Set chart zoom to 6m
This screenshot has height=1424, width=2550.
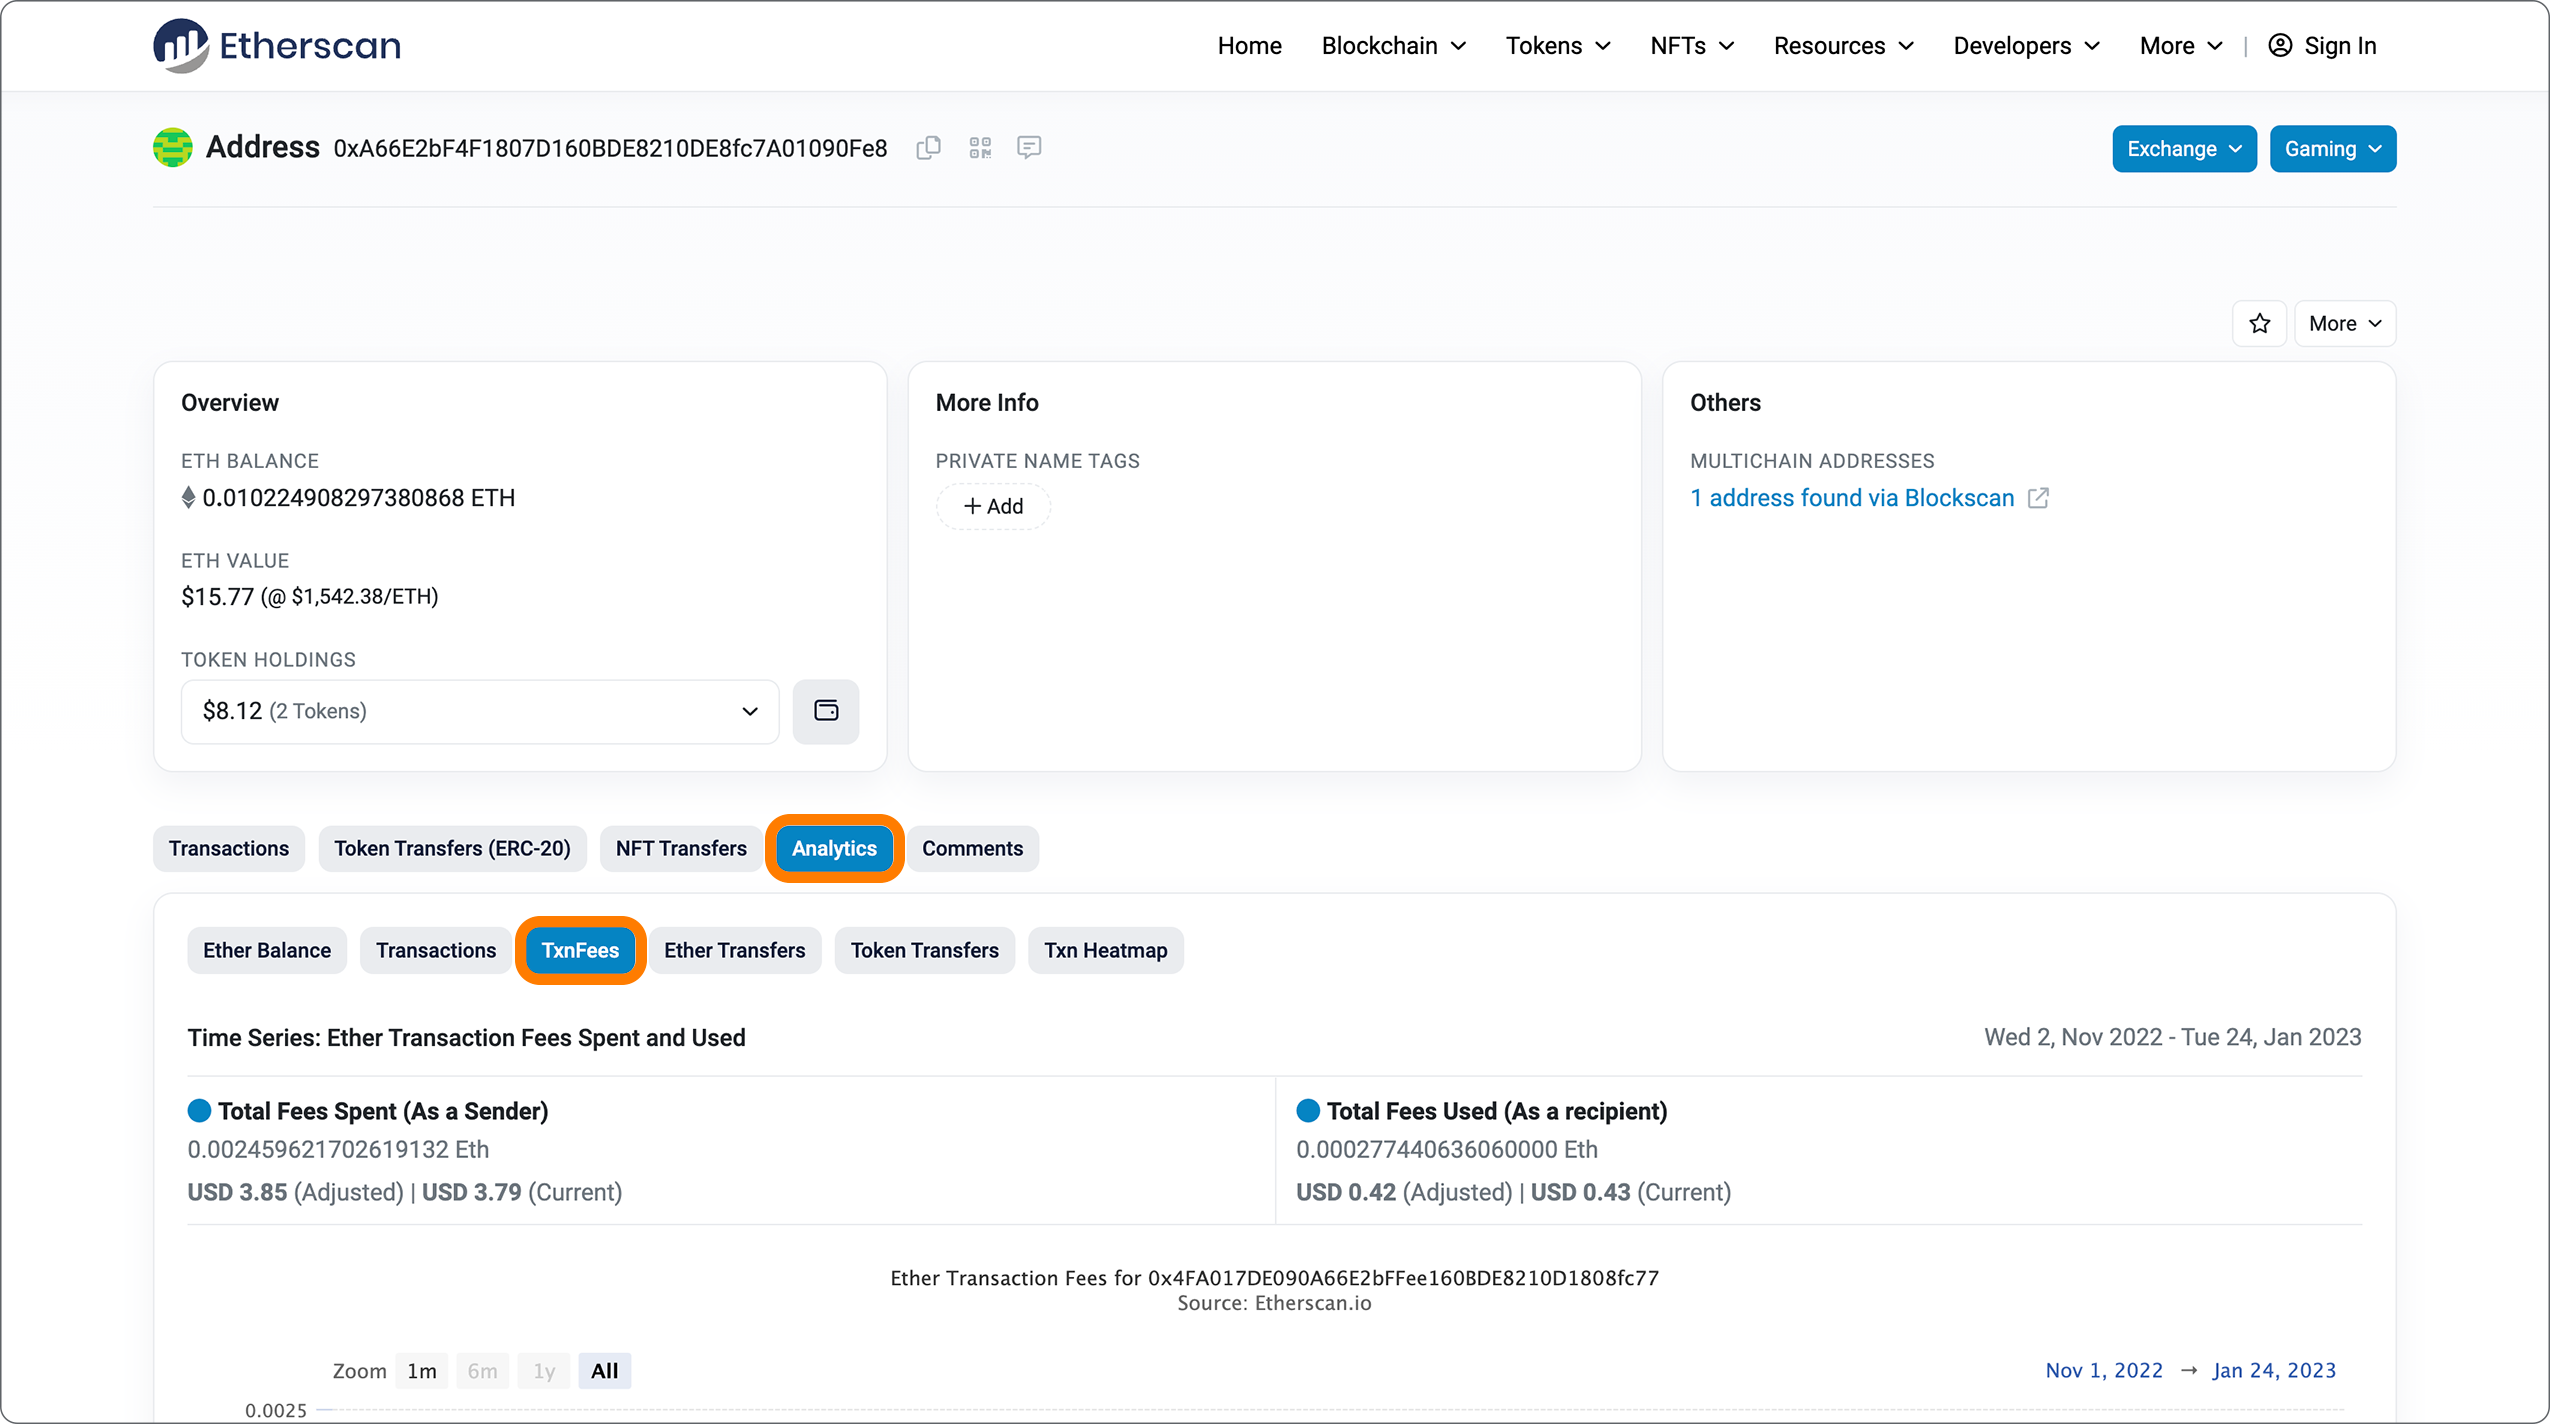(x=482, y=1371)
